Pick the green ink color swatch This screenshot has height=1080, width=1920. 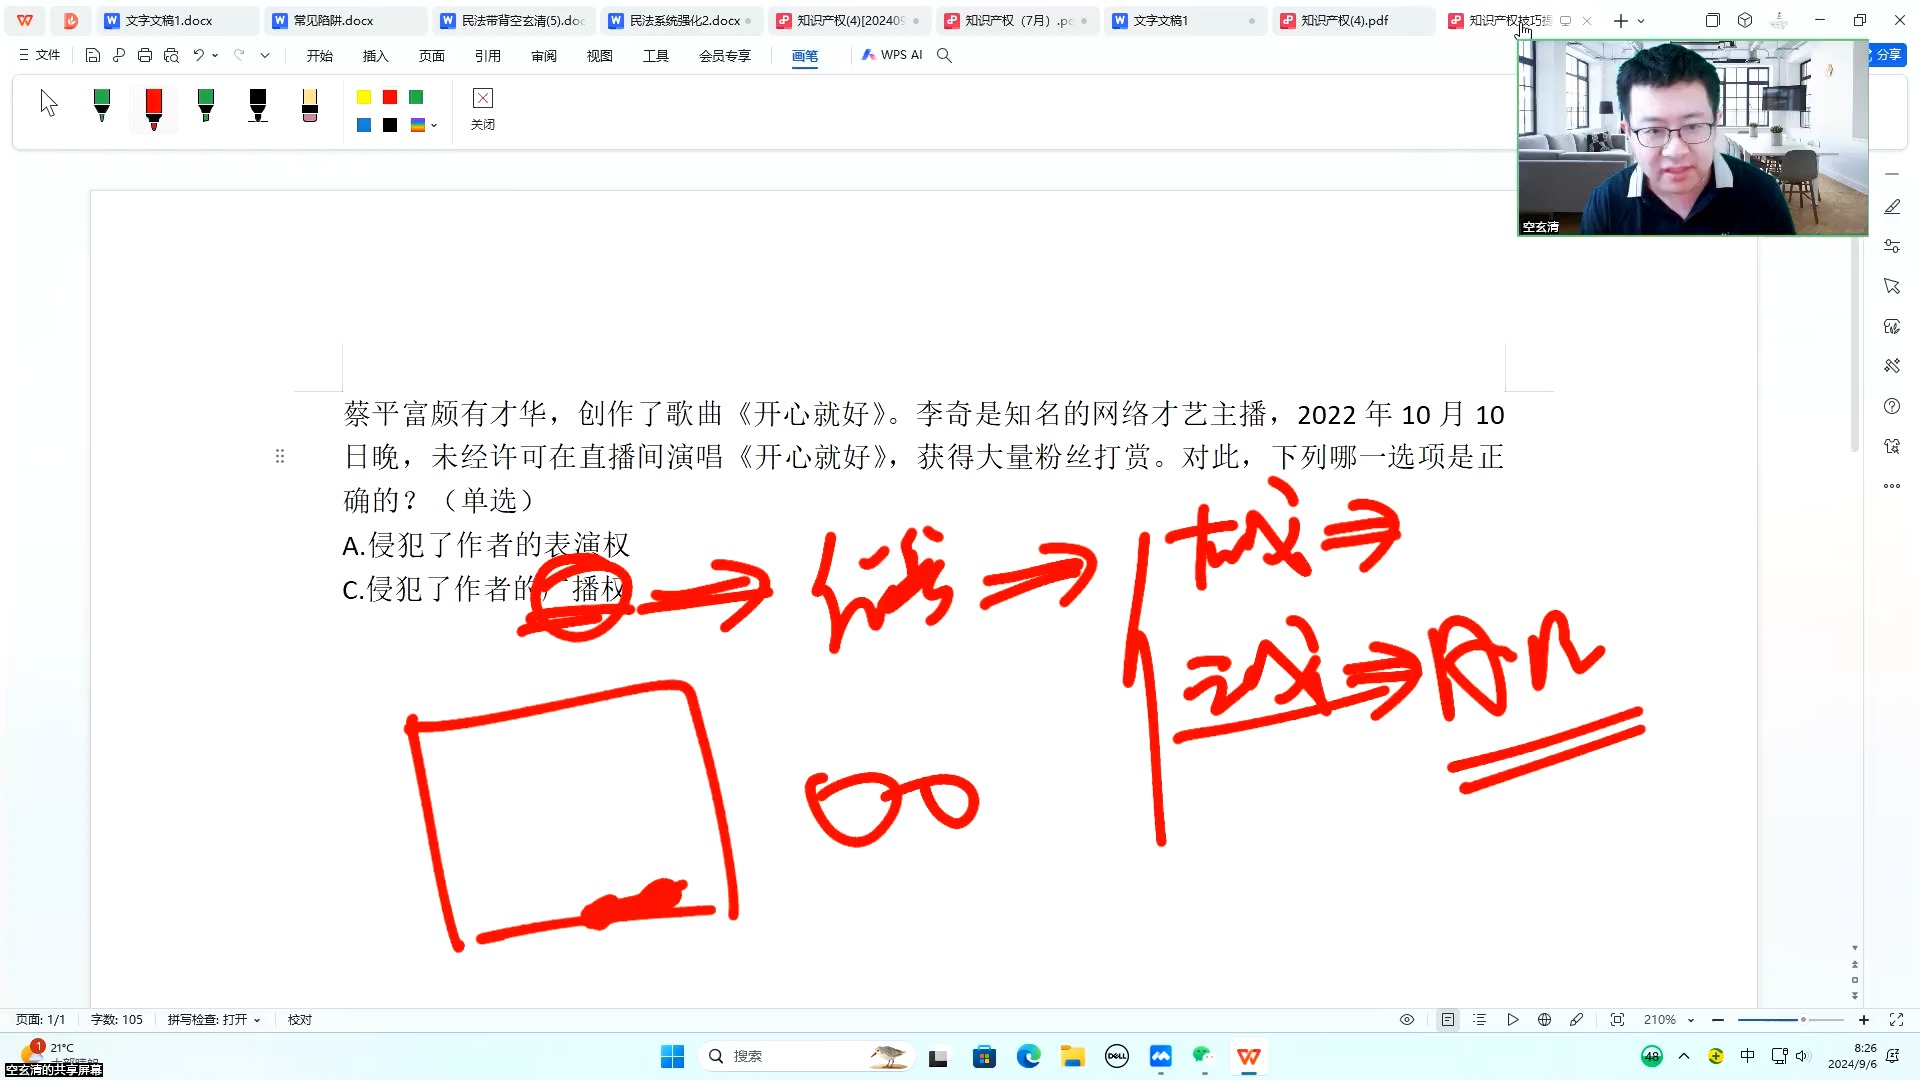[416, 97]
